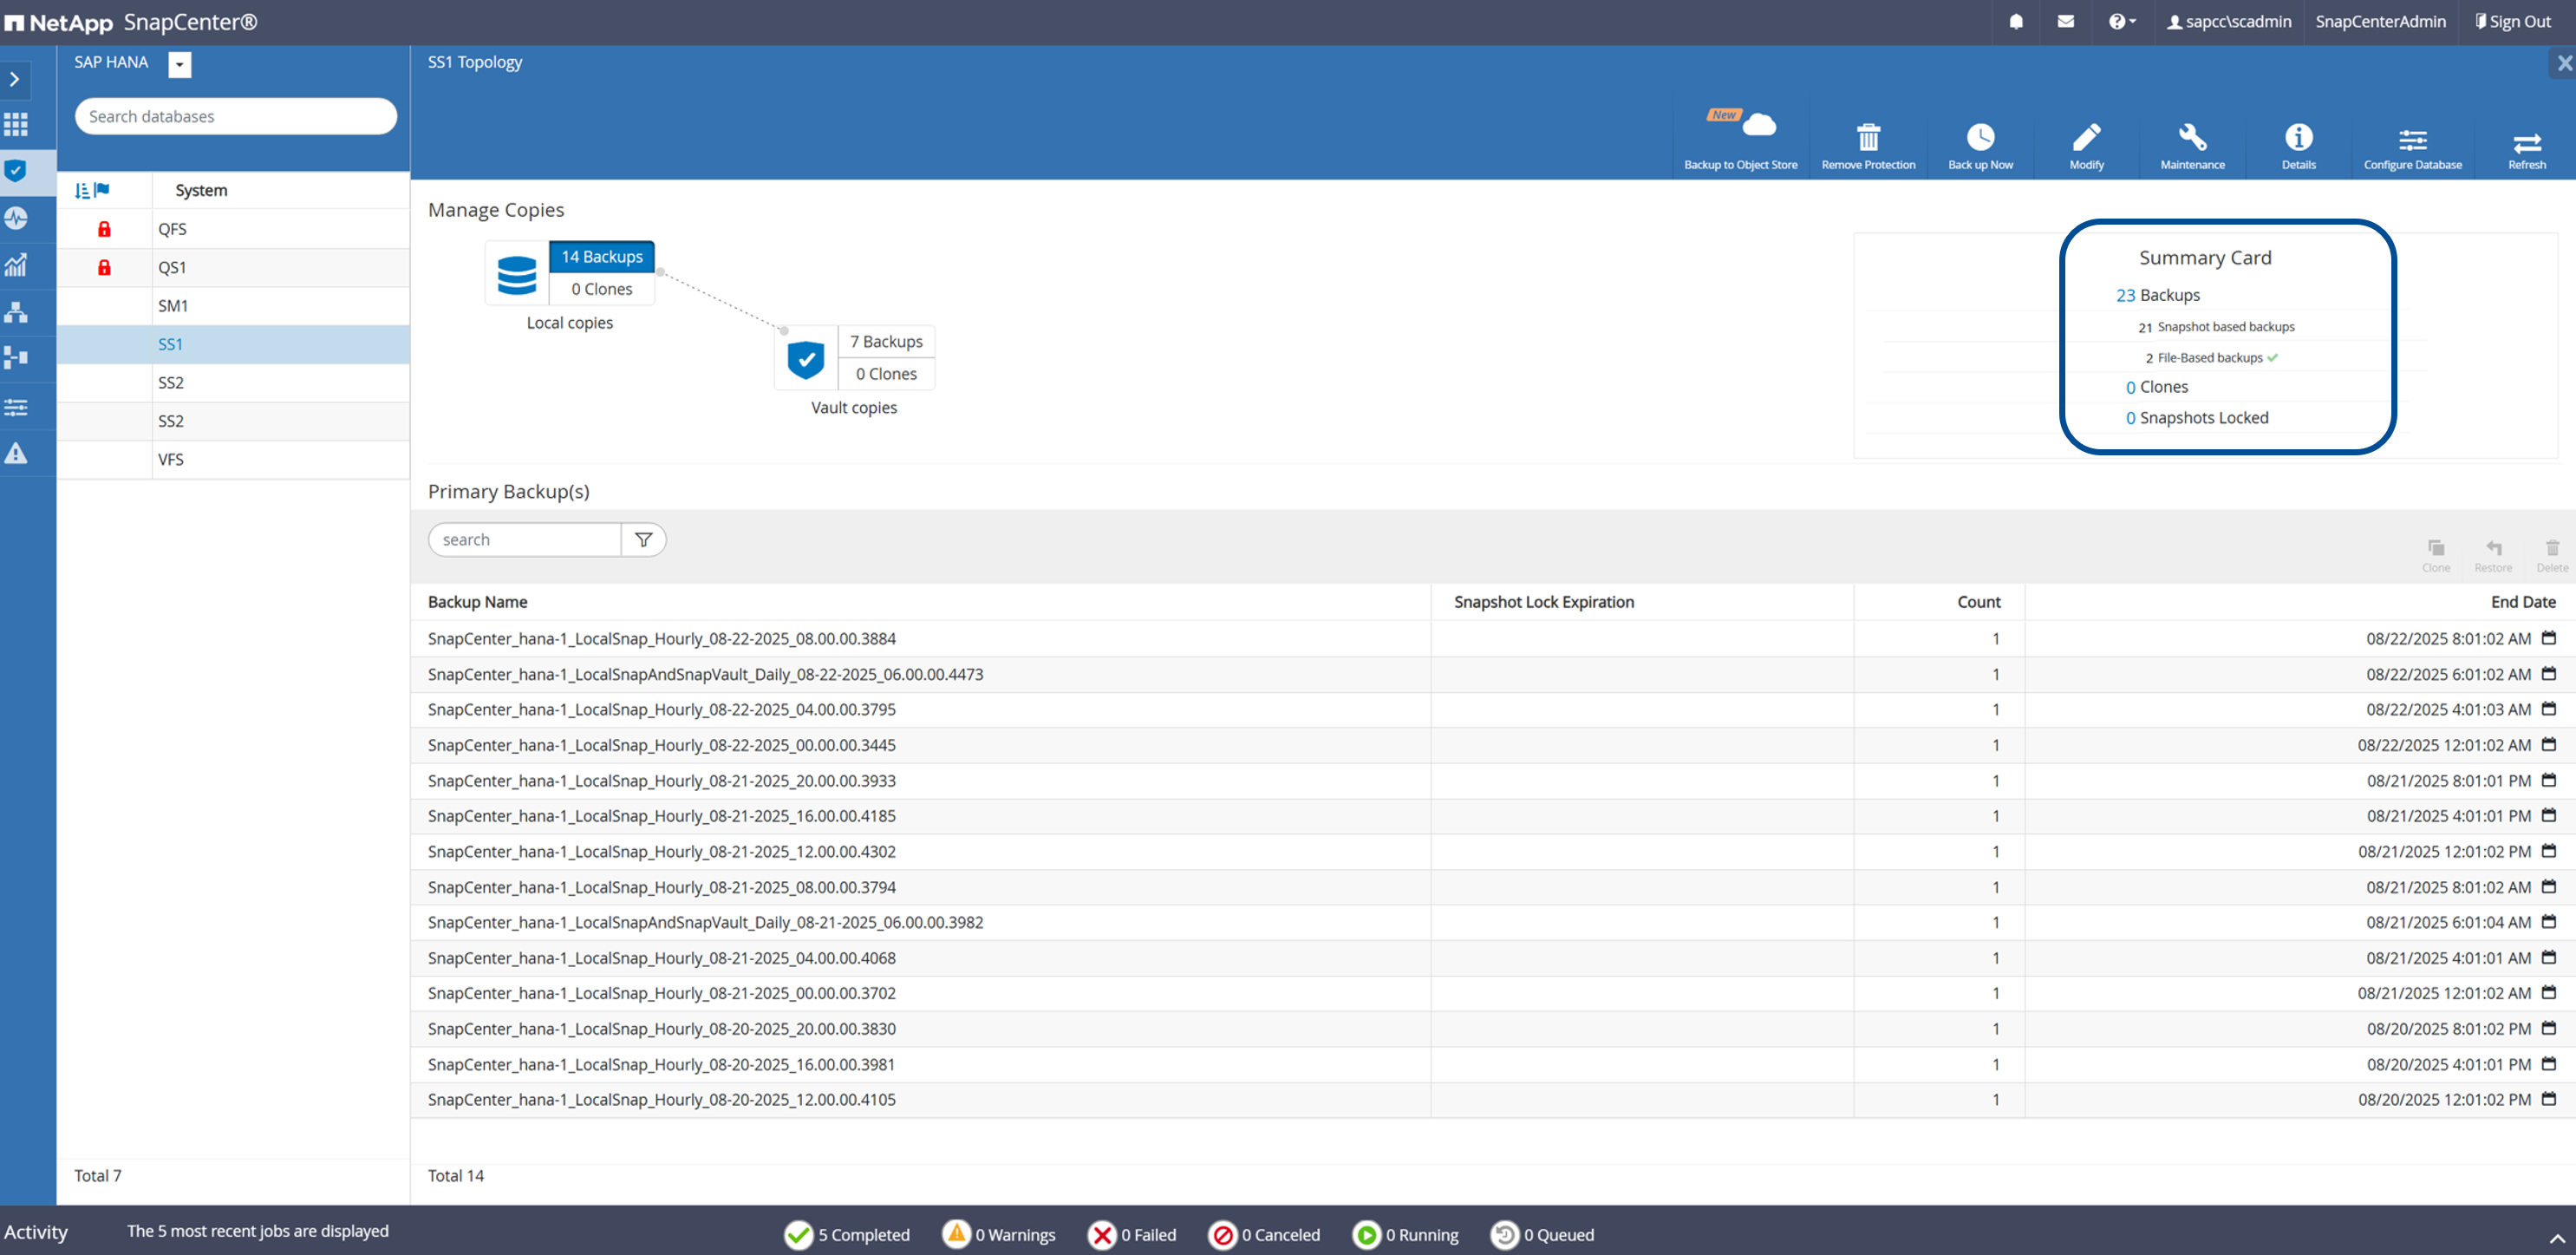Viewport: 2576px width, 1255px height.
Task: Expand the left navigation sidebar chevron
Action: tap(15, 79)
